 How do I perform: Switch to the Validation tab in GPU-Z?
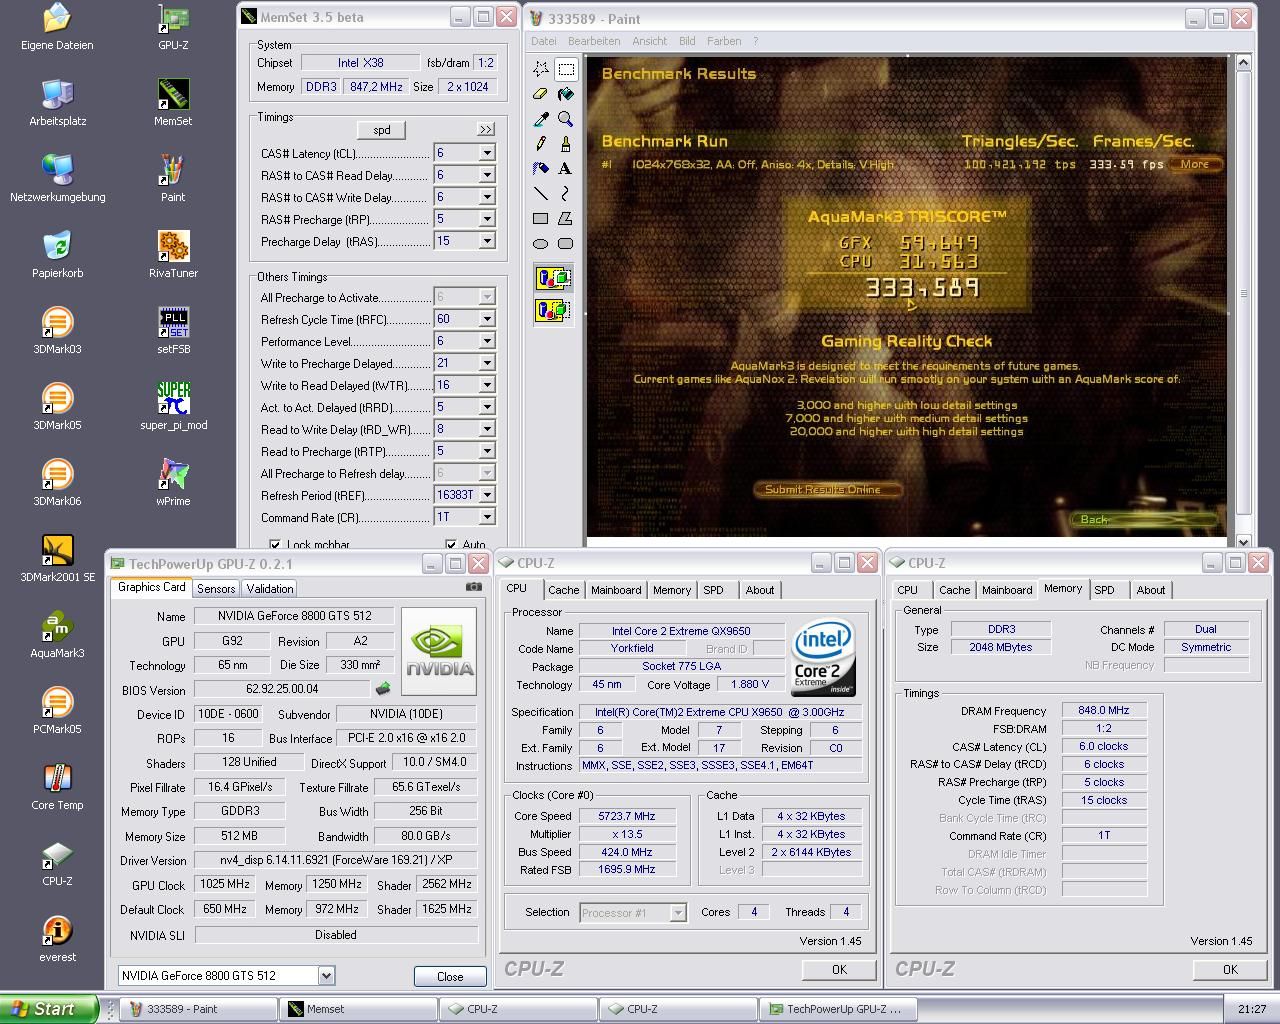point(270,589)
